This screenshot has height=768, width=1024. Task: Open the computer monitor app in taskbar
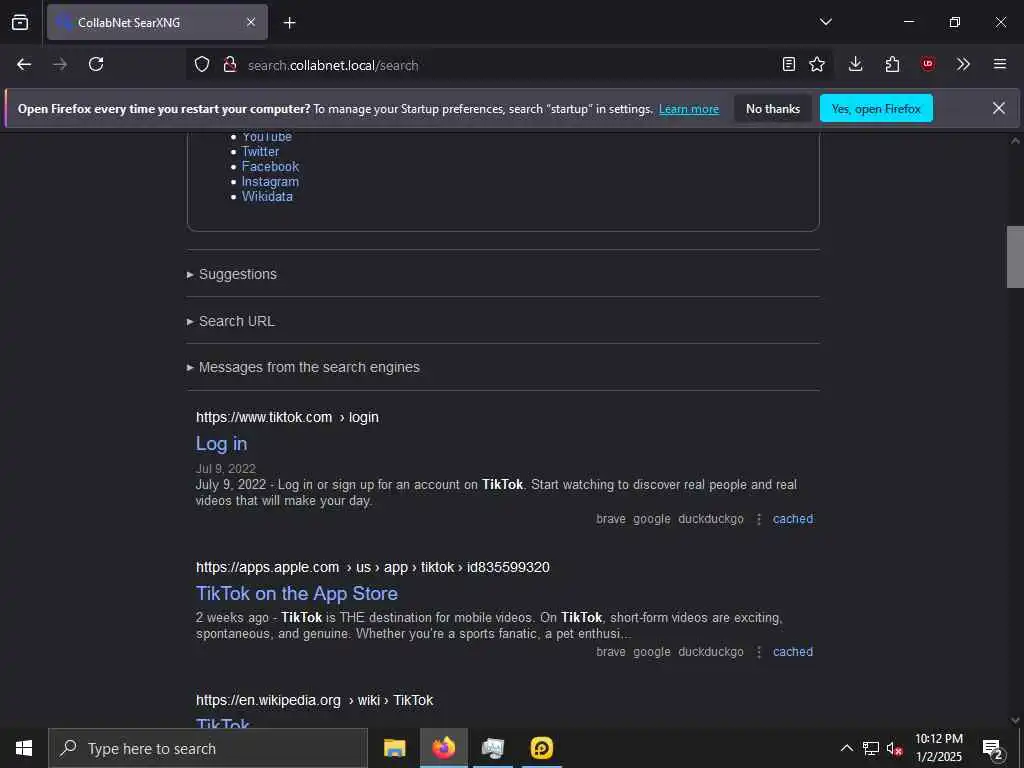tap(492, 748)
